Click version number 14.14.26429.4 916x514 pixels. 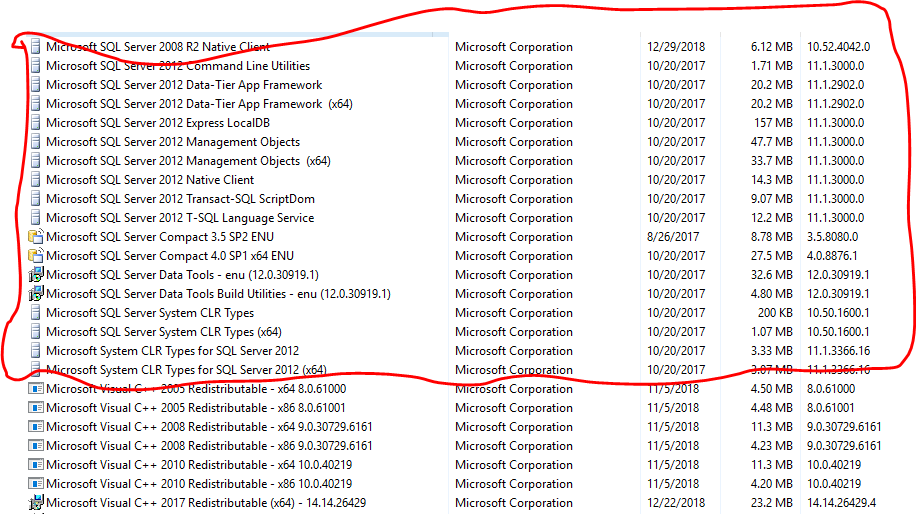point(841,502)
